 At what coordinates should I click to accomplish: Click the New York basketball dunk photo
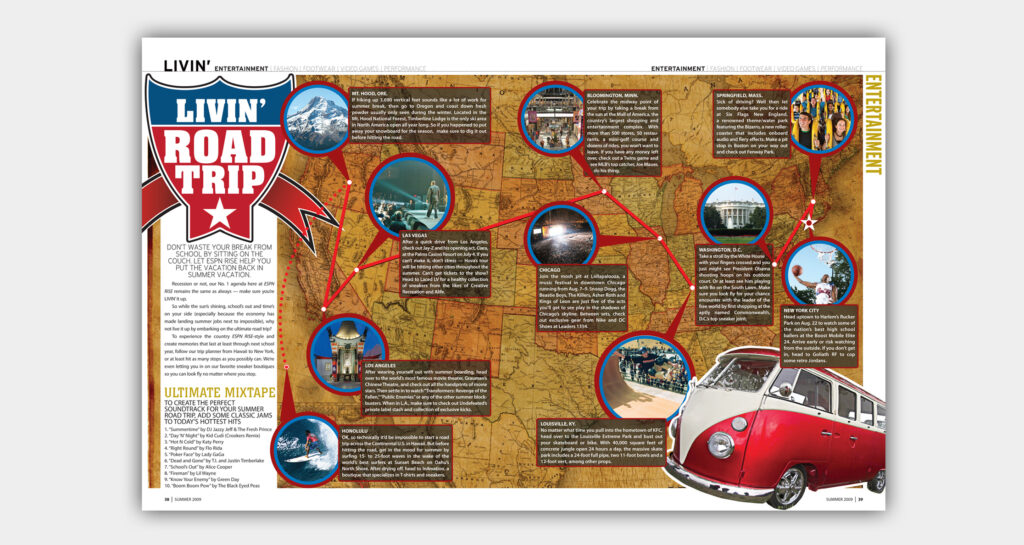pyautogui.click(x=819, y=273)
